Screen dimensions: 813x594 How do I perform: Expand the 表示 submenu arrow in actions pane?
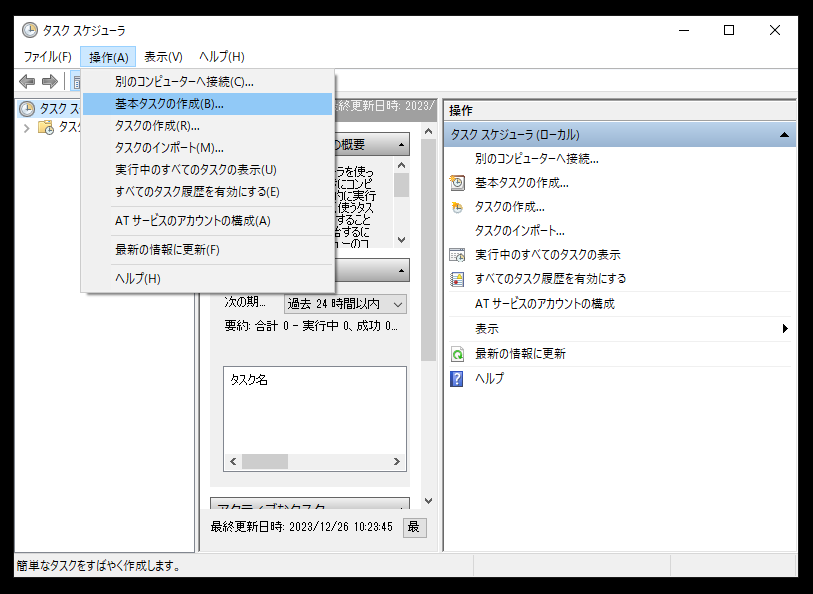click(785, 329)
